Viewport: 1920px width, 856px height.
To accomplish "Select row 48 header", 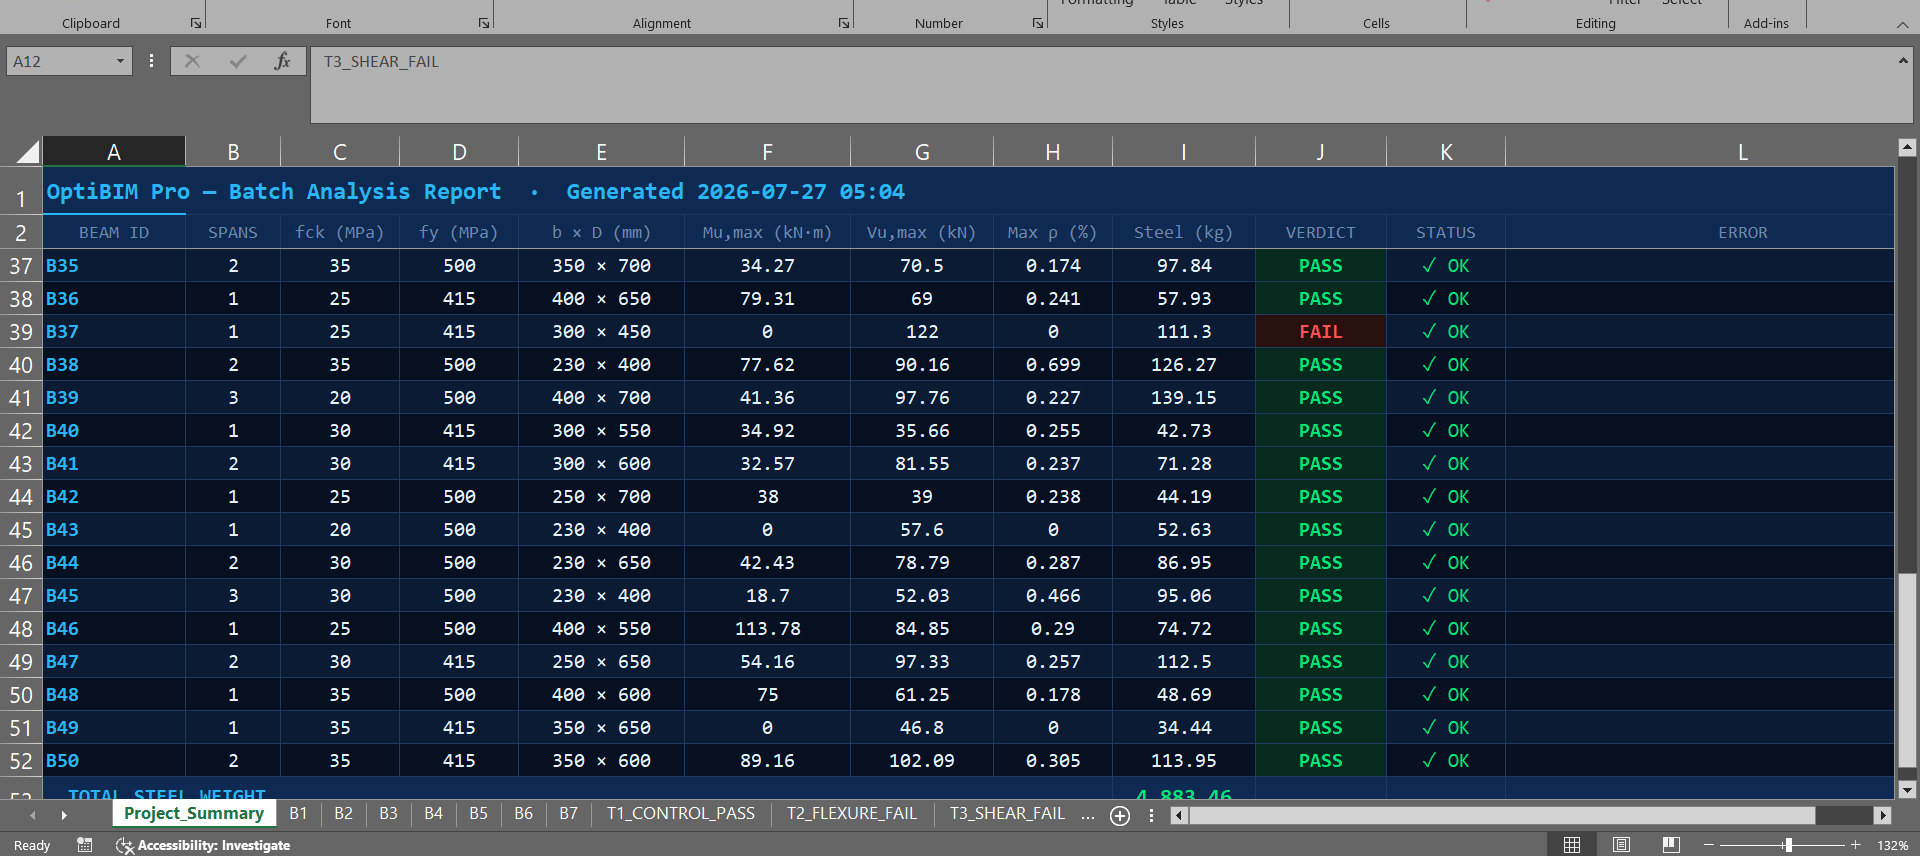I will coord(21,629).
